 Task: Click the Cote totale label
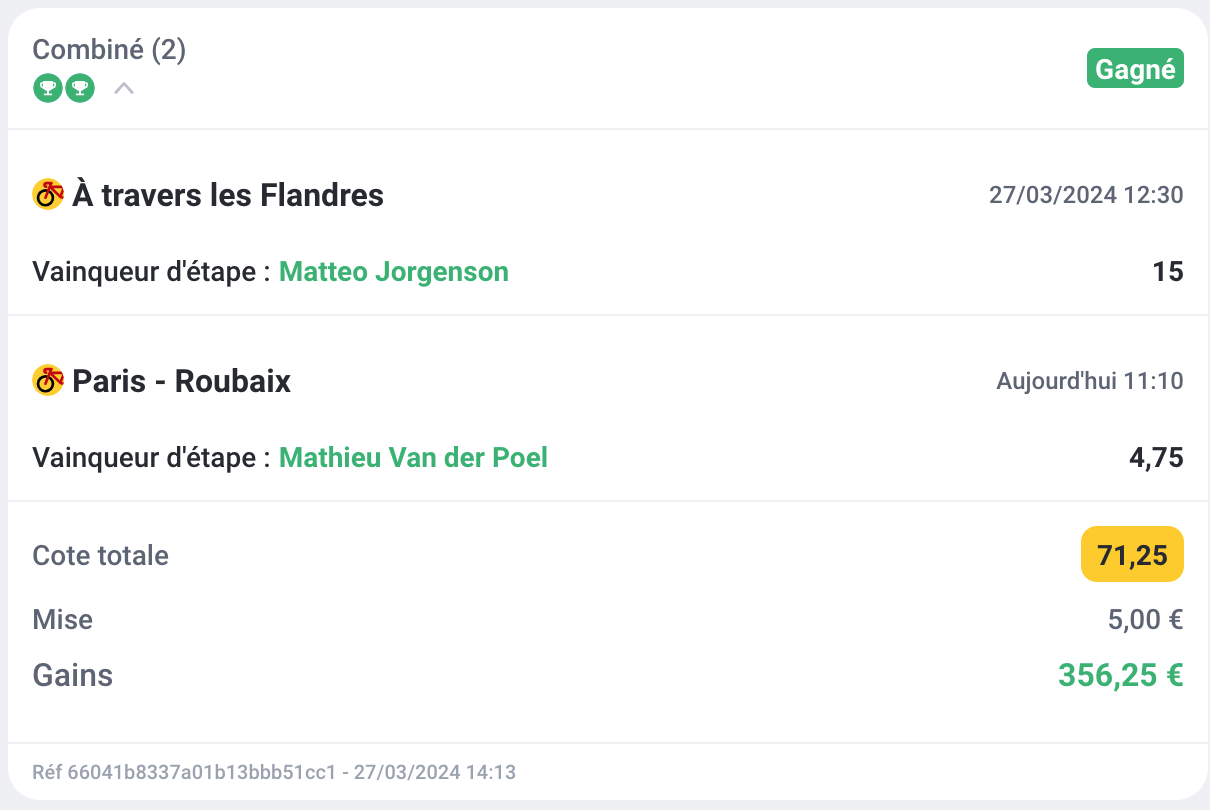coord(101,555)
